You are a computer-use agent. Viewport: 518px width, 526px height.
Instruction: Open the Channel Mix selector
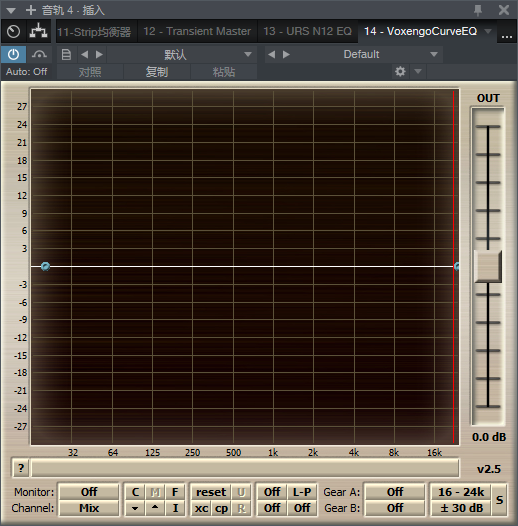click(89, 508)
